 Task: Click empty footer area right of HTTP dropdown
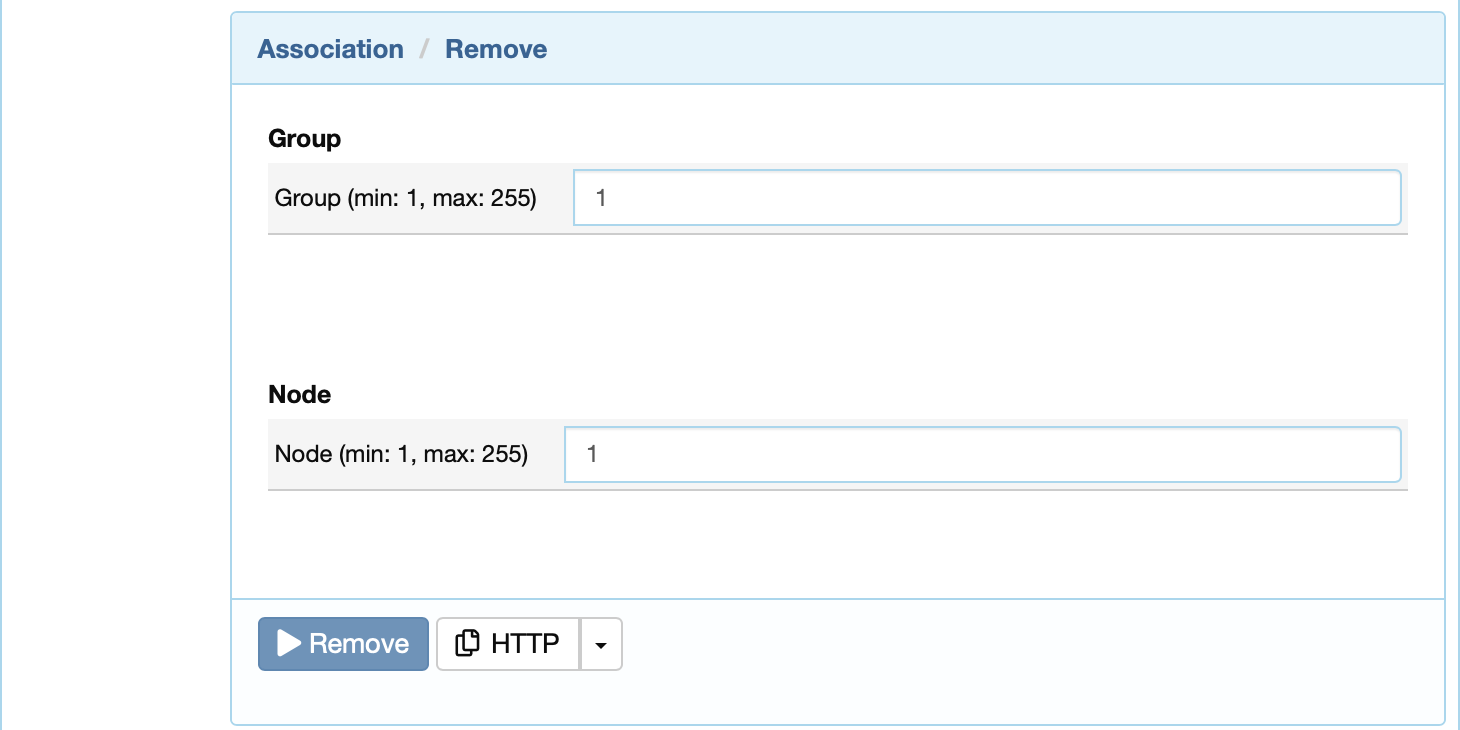pos(1030,644)
